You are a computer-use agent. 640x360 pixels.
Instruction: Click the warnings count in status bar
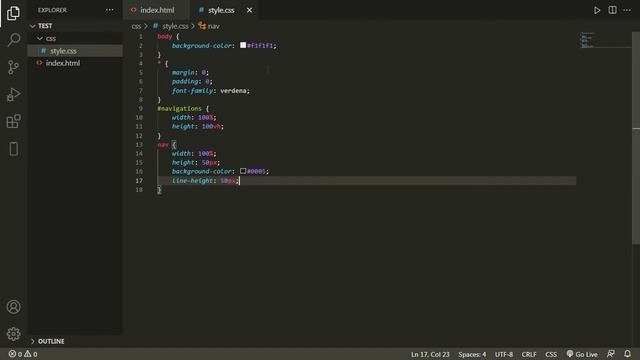(x=30, y=354)
